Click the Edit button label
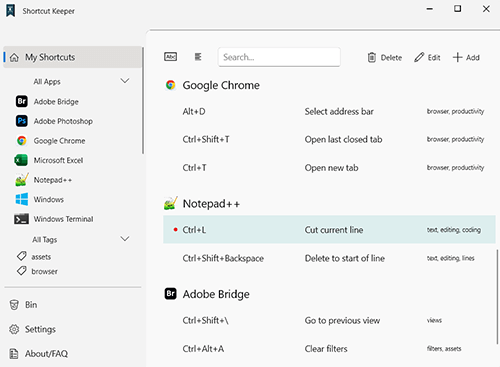Screen dimensions: 500x367 [x=434, y=58]
